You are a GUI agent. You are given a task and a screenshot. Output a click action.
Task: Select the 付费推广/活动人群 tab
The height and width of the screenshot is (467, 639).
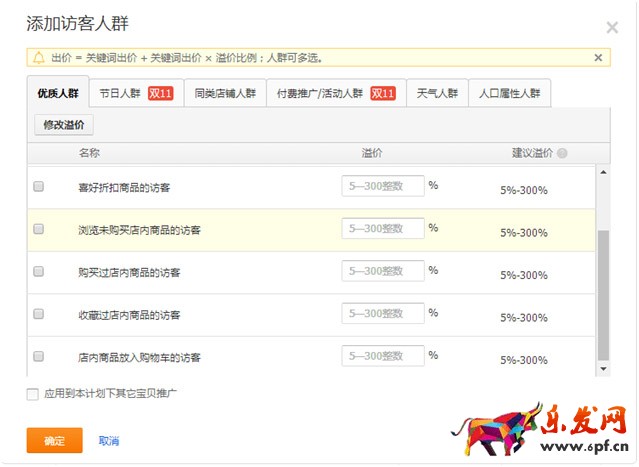(335, 94)
